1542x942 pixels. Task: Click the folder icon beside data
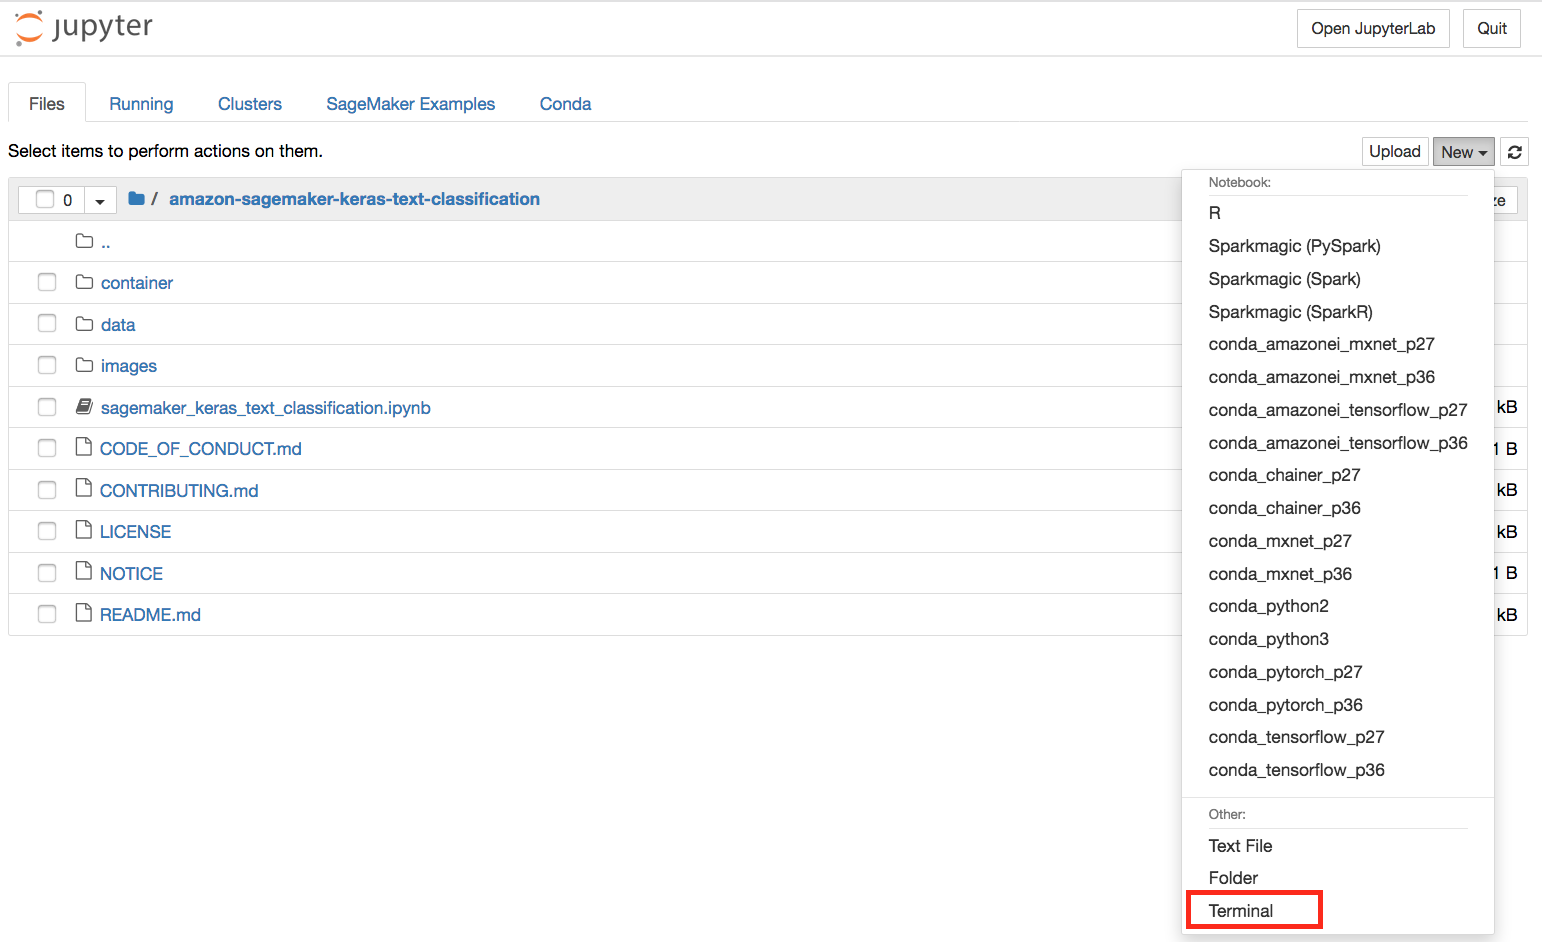click(85, 324)
